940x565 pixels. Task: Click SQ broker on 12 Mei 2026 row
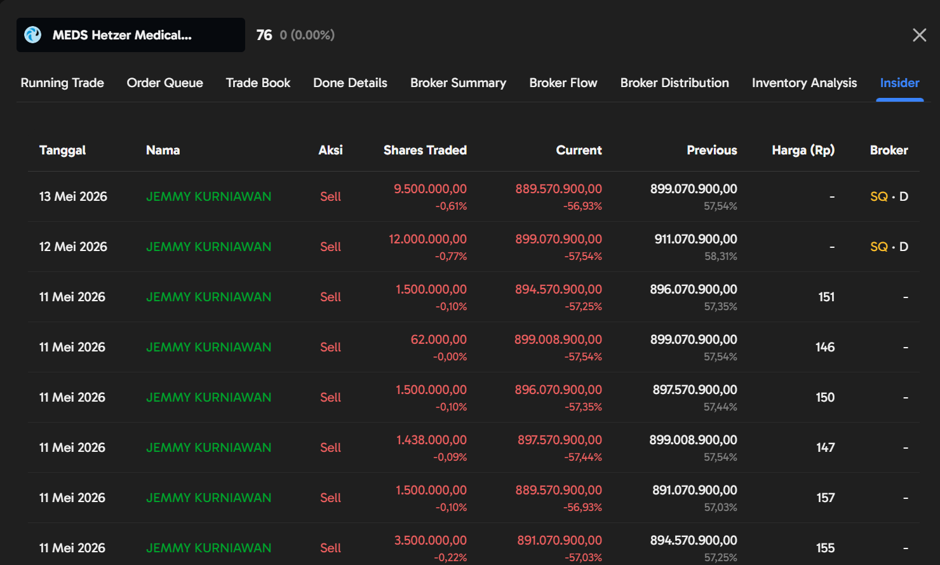878,247
